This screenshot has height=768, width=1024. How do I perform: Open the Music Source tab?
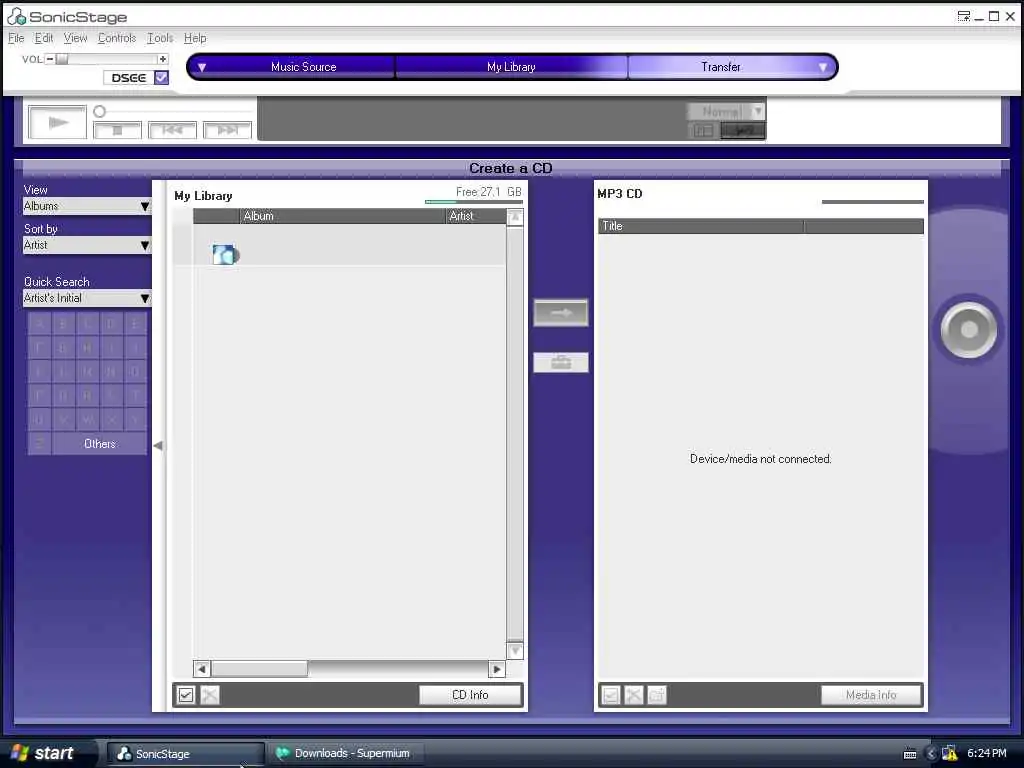[304, 67]
